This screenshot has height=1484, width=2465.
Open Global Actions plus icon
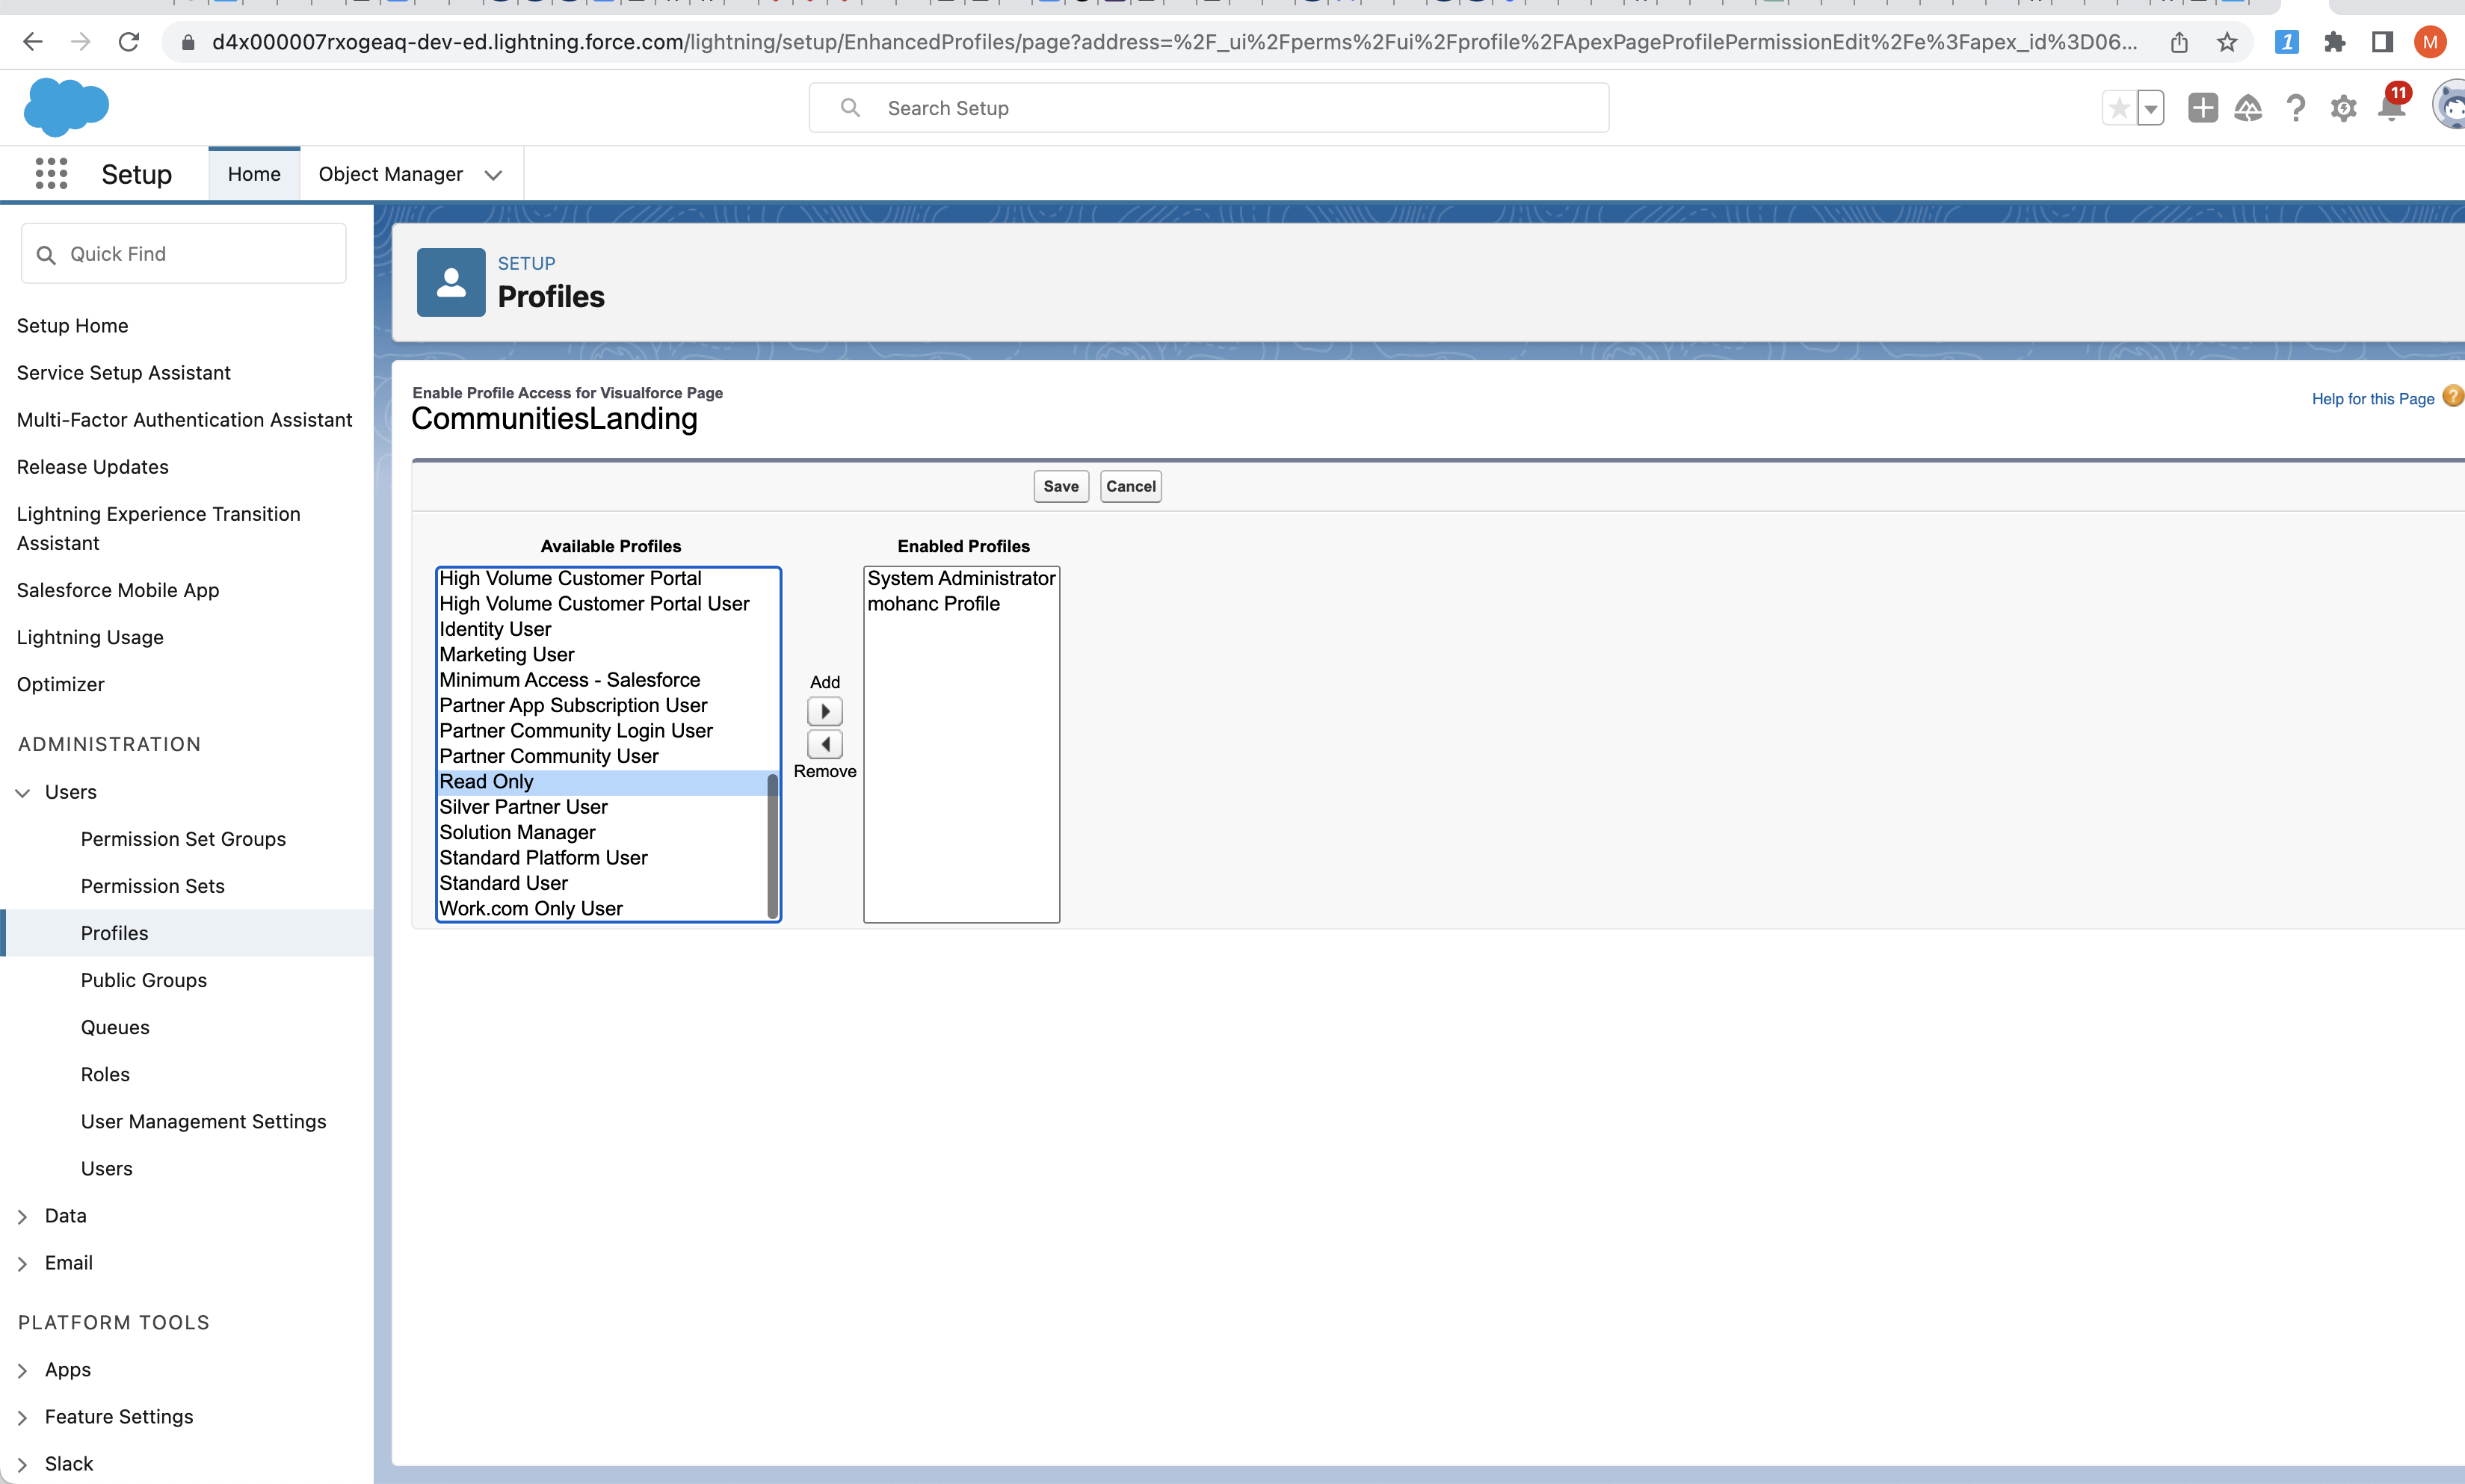2203,108
